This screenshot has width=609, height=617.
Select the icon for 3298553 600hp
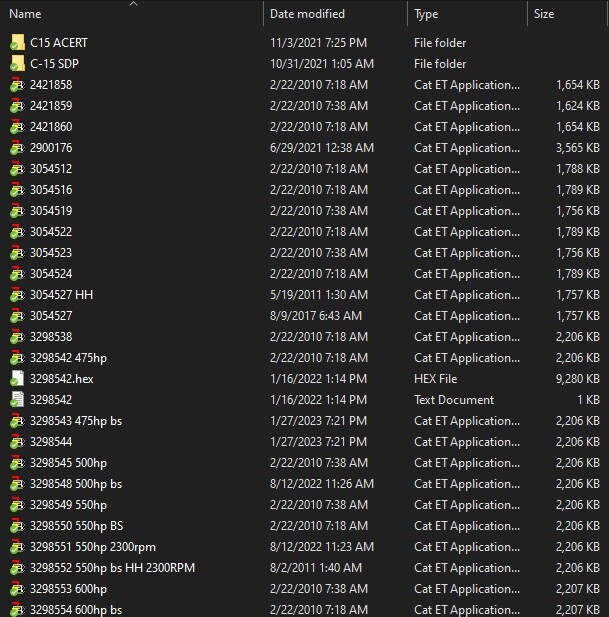pyautogui.click(x=17, y=589)
